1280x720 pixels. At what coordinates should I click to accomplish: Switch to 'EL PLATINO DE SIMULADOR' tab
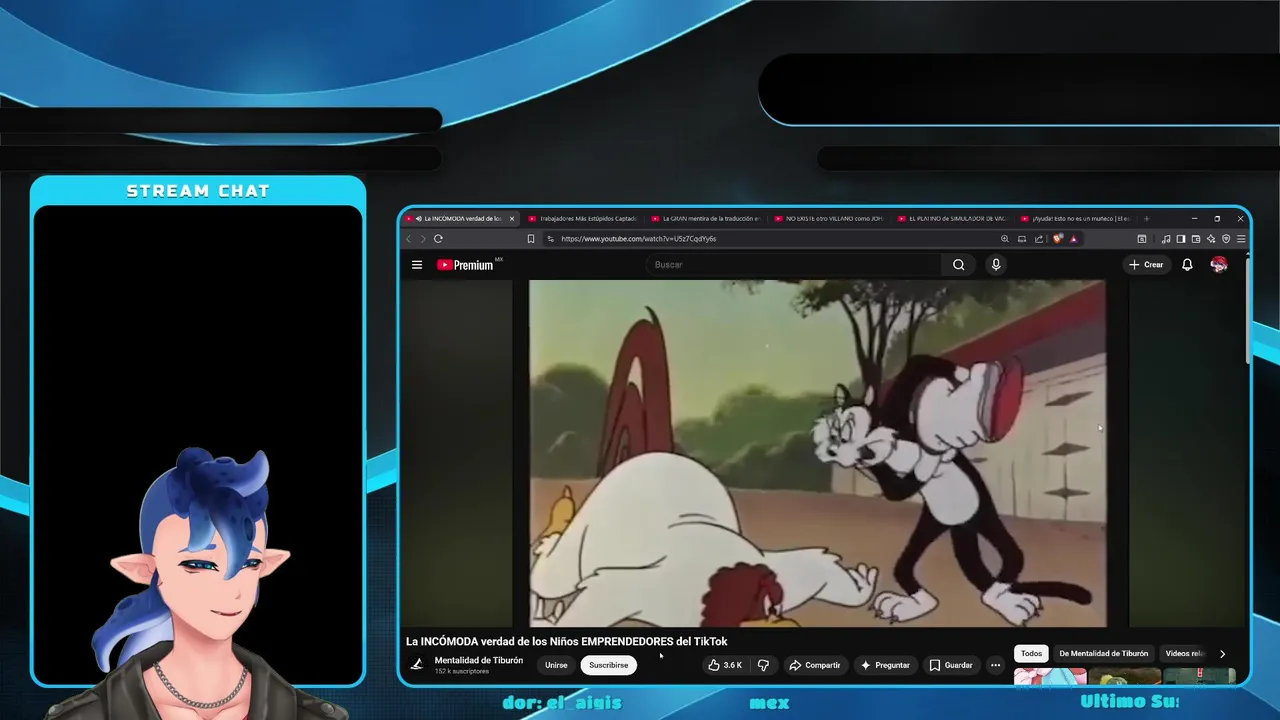(951, 218)
